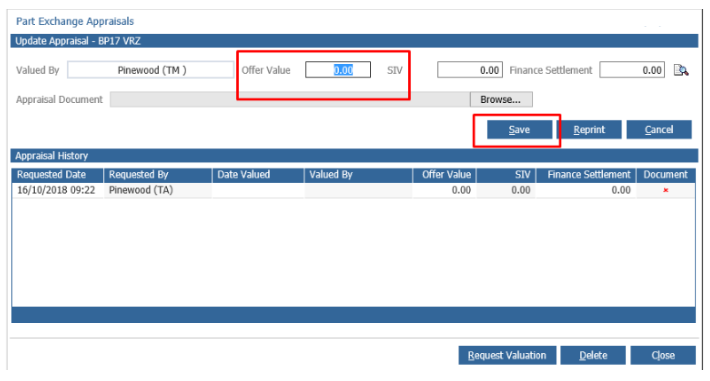Click the Valued By field showing Pinewood (TM)
The image size is (710, 381).
(x=151, y=70)
